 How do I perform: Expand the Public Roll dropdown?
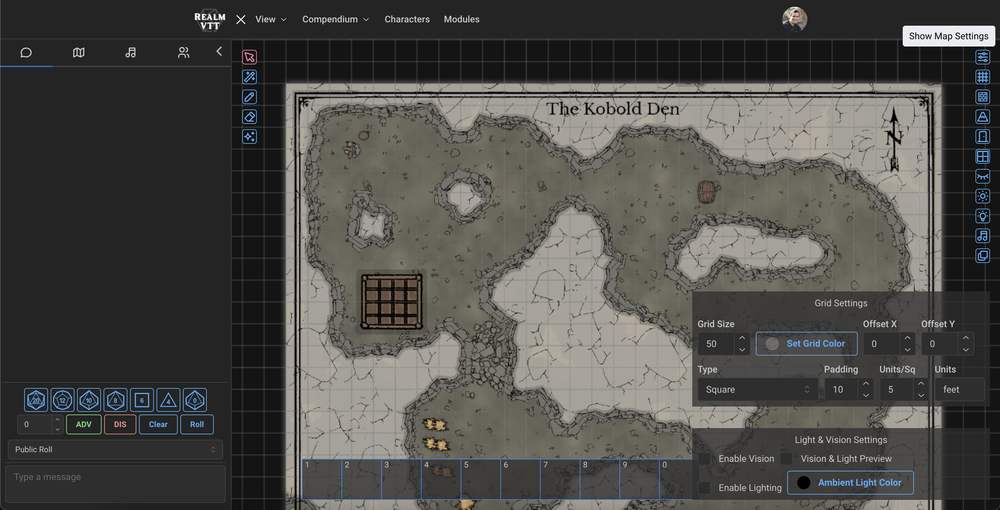tap(115, 450)
